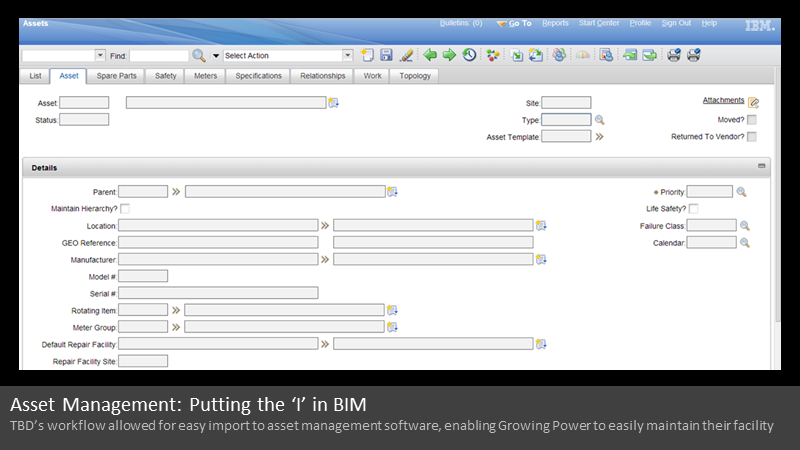Open the Topology tab

pos(415,76)
